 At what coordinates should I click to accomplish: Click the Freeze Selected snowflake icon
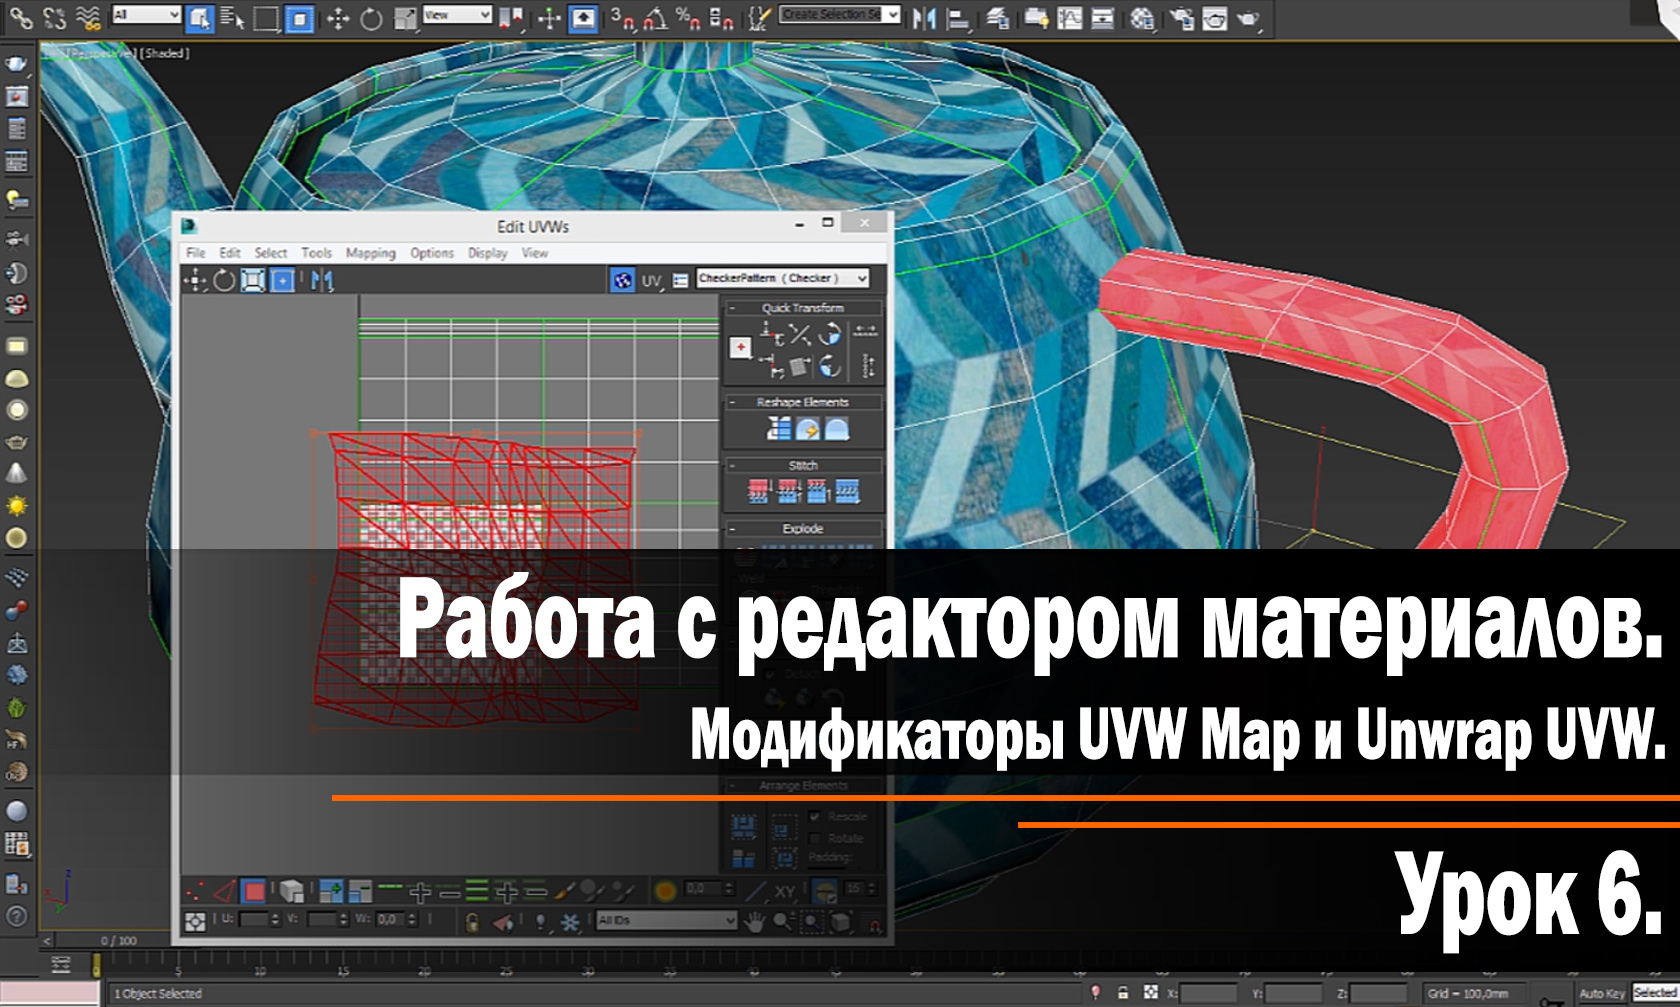coord(570,920)
